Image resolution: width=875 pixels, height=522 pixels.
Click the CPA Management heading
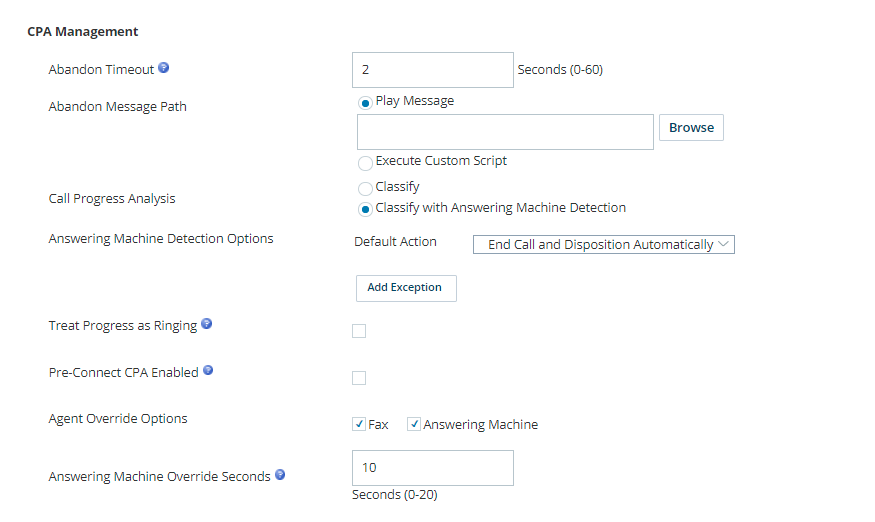(x=83, y=32)
